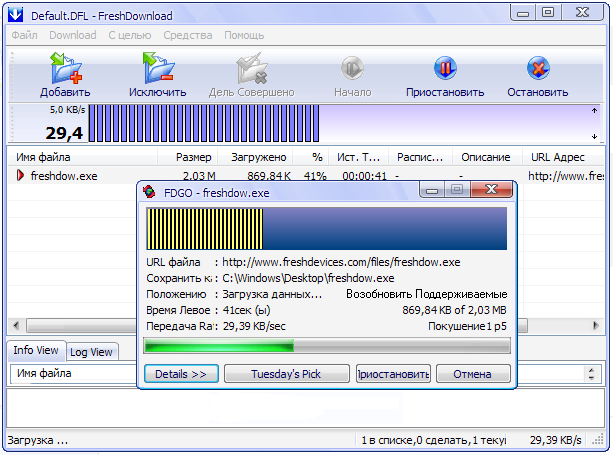Image resolution: width=613 pixels, height=455 pixels.
Task: Click the Описание column header
Action: click(487, 157)
